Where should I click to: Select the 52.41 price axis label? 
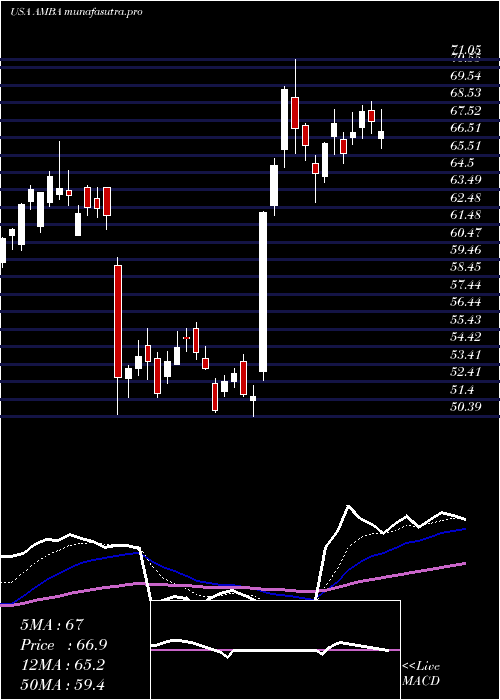[x=466, y=372]
